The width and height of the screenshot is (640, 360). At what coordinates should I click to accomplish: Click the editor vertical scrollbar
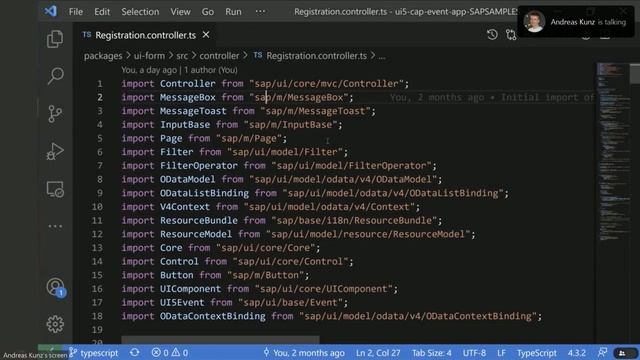(x=635, y=73)
